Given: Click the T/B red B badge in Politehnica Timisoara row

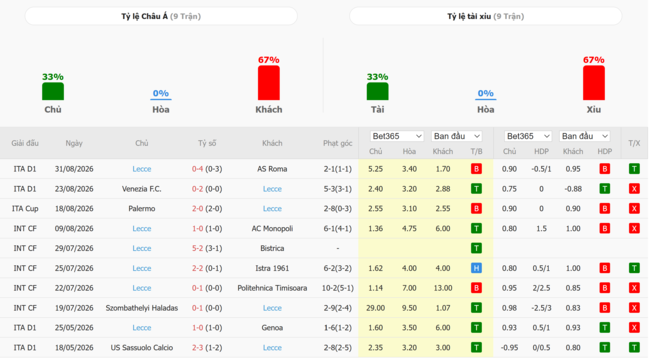Looking at the screenshot, I should 476,288.
